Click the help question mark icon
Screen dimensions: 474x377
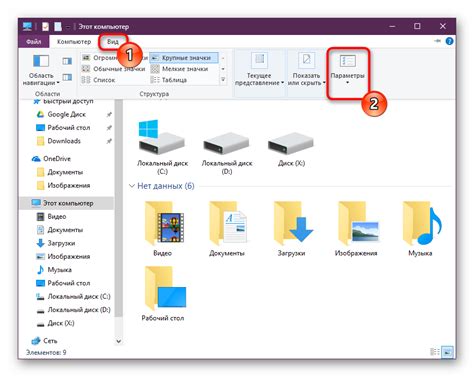(449, 41)
